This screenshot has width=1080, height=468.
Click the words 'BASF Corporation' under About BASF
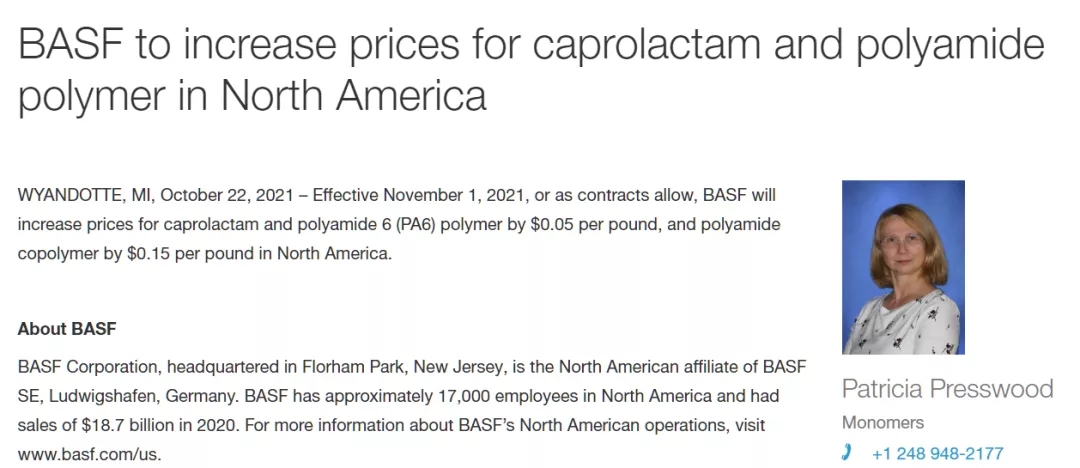pyautogui.click(x=89, y=366)
